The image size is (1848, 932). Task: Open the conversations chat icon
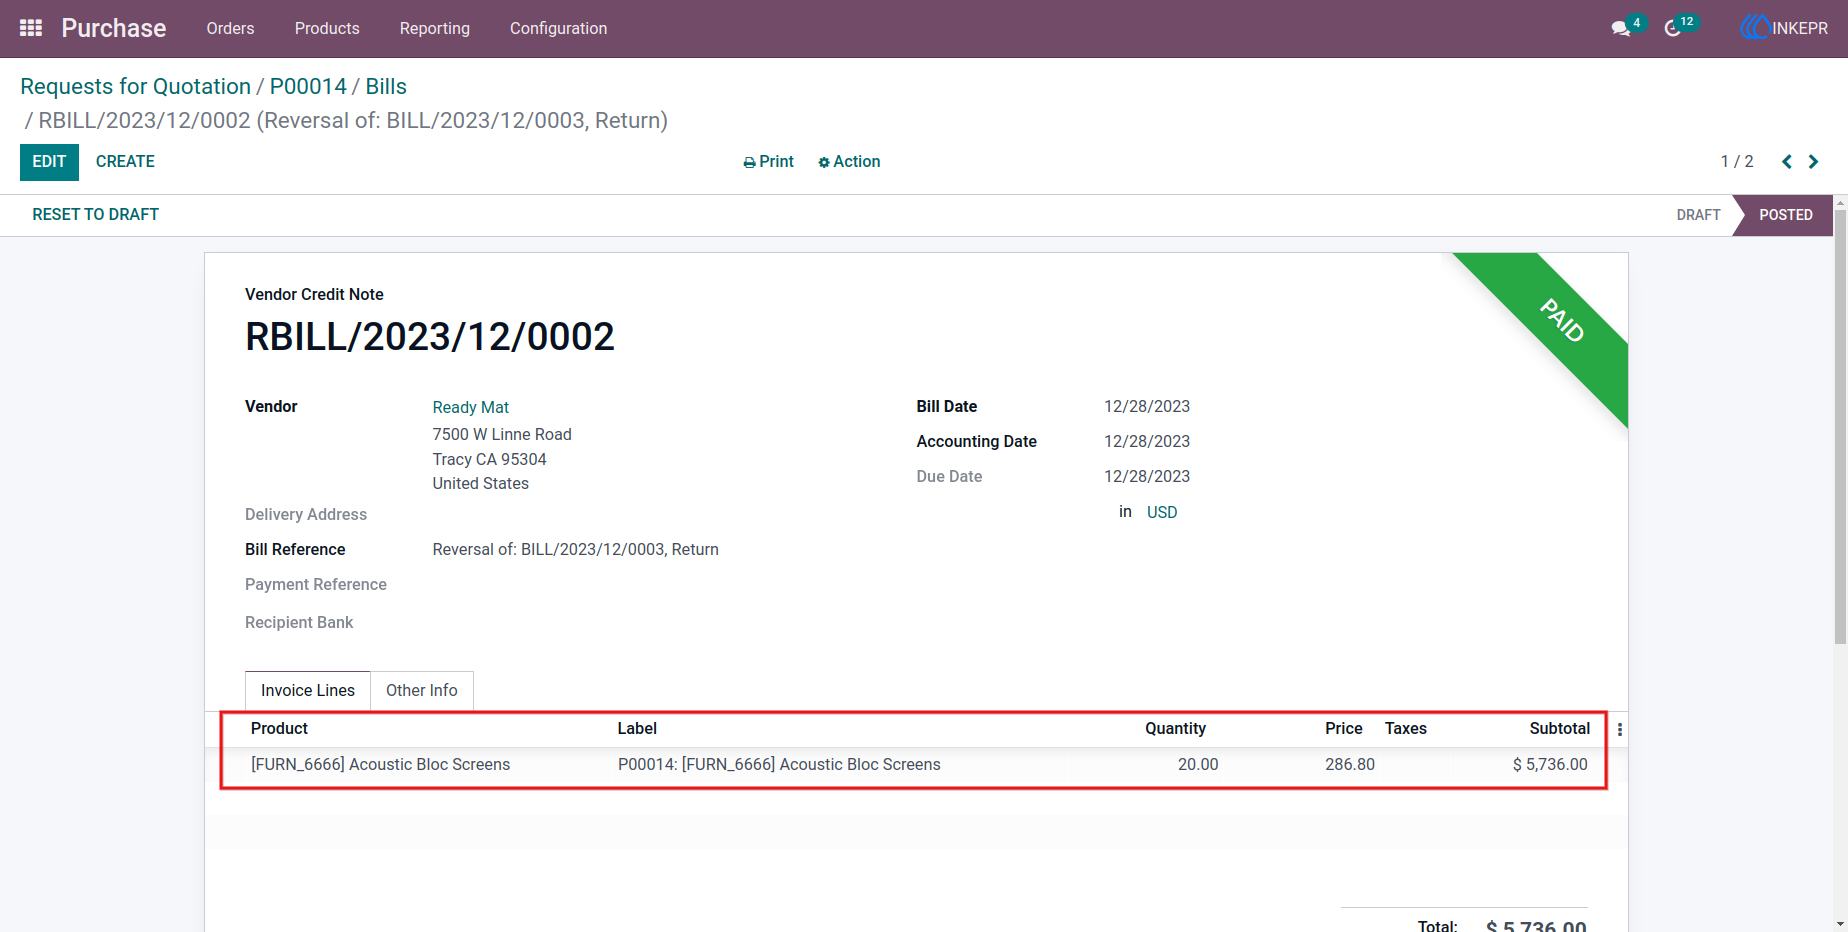[1621, 29]
